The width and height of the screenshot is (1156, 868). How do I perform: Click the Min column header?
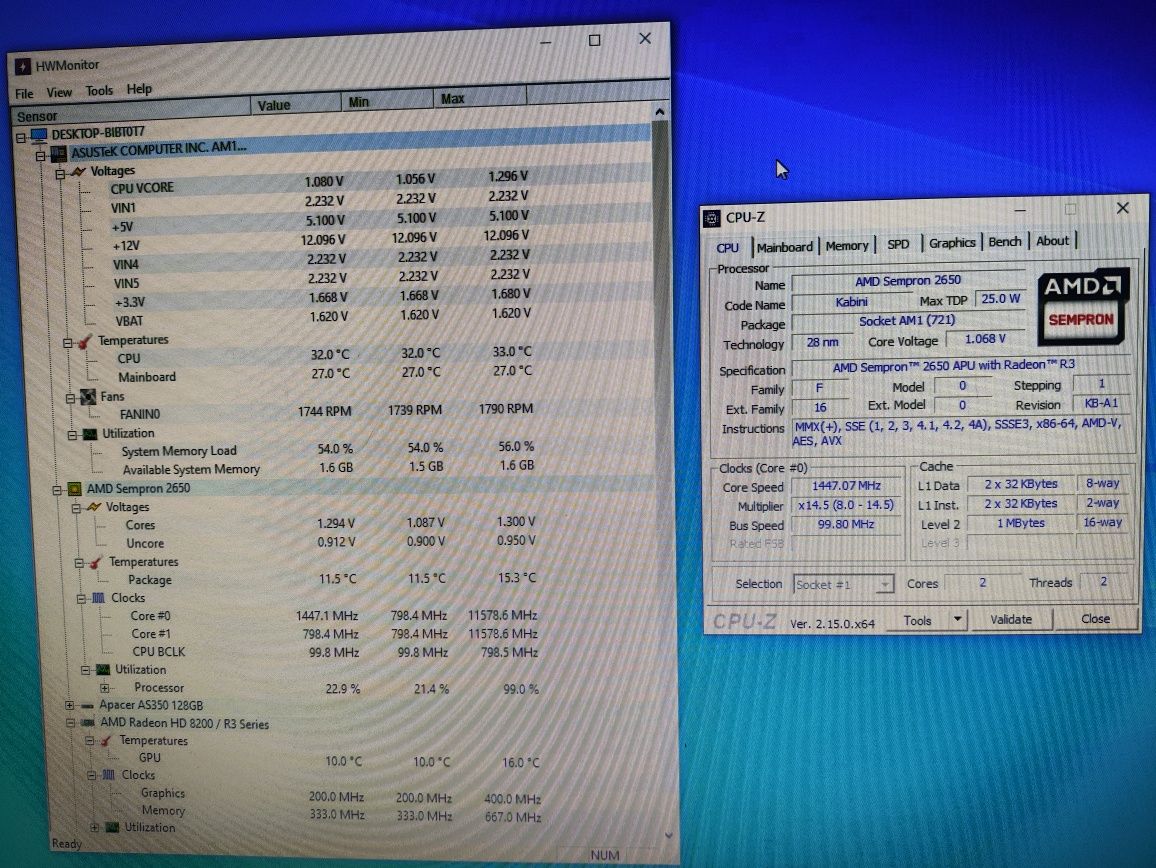tap(387, 100)
